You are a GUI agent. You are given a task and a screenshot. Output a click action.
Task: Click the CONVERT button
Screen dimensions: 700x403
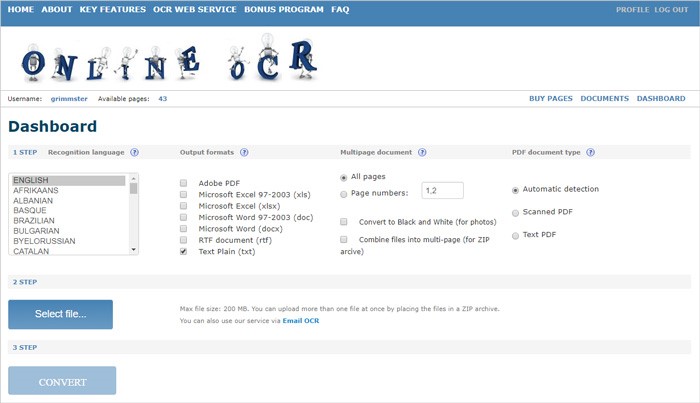point(62,381)
